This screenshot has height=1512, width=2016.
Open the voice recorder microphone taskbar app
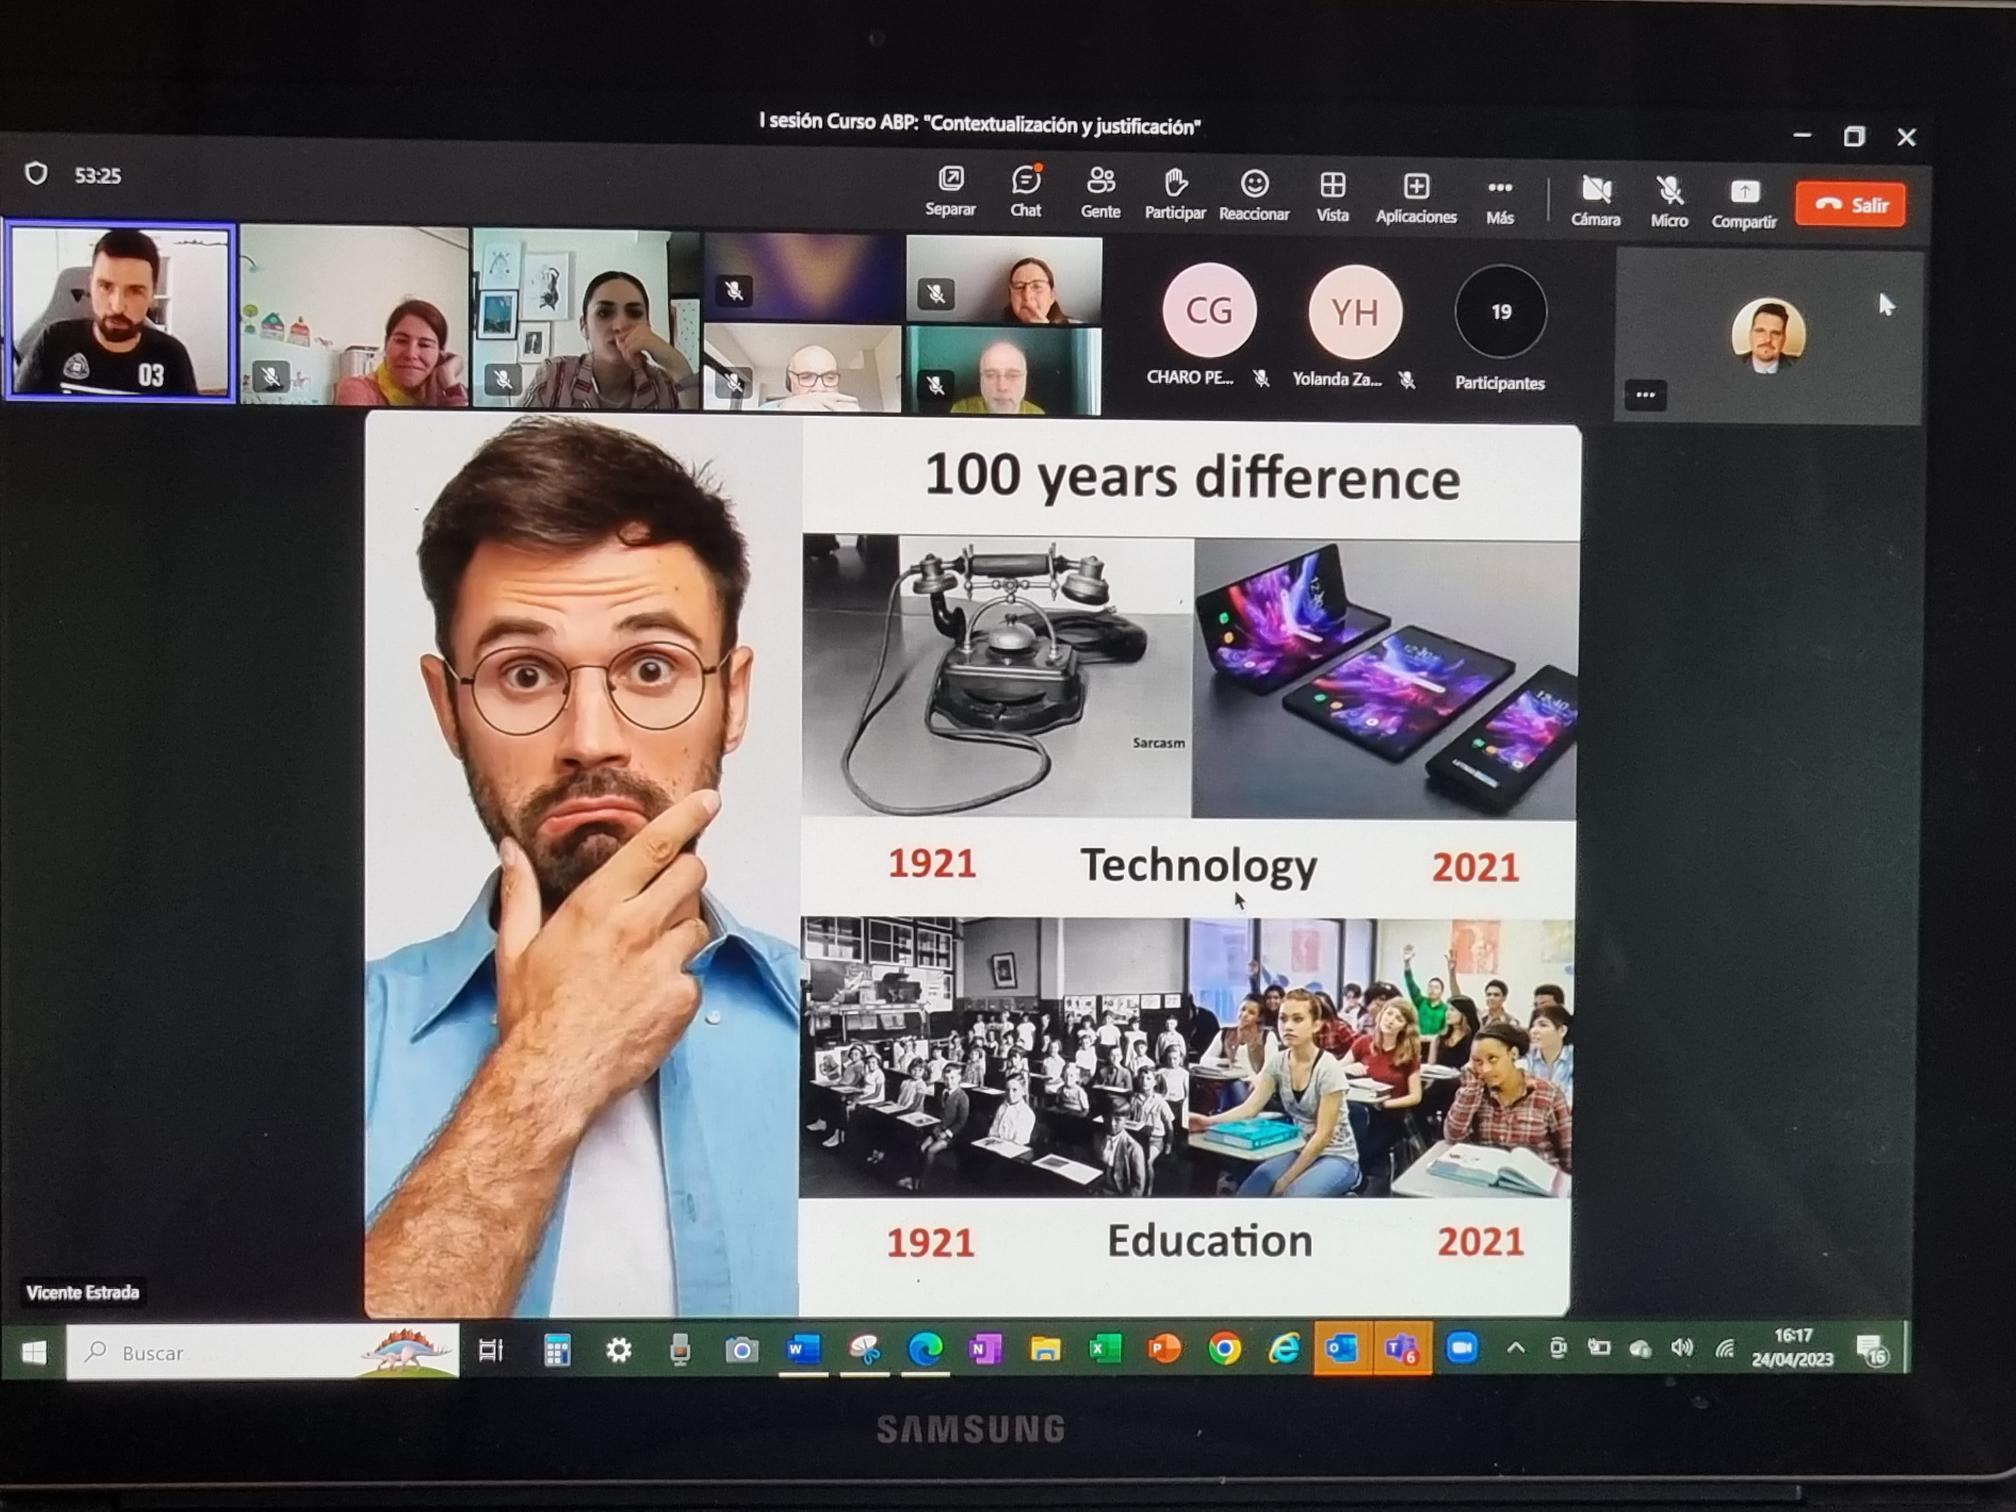coord(680,1351)
